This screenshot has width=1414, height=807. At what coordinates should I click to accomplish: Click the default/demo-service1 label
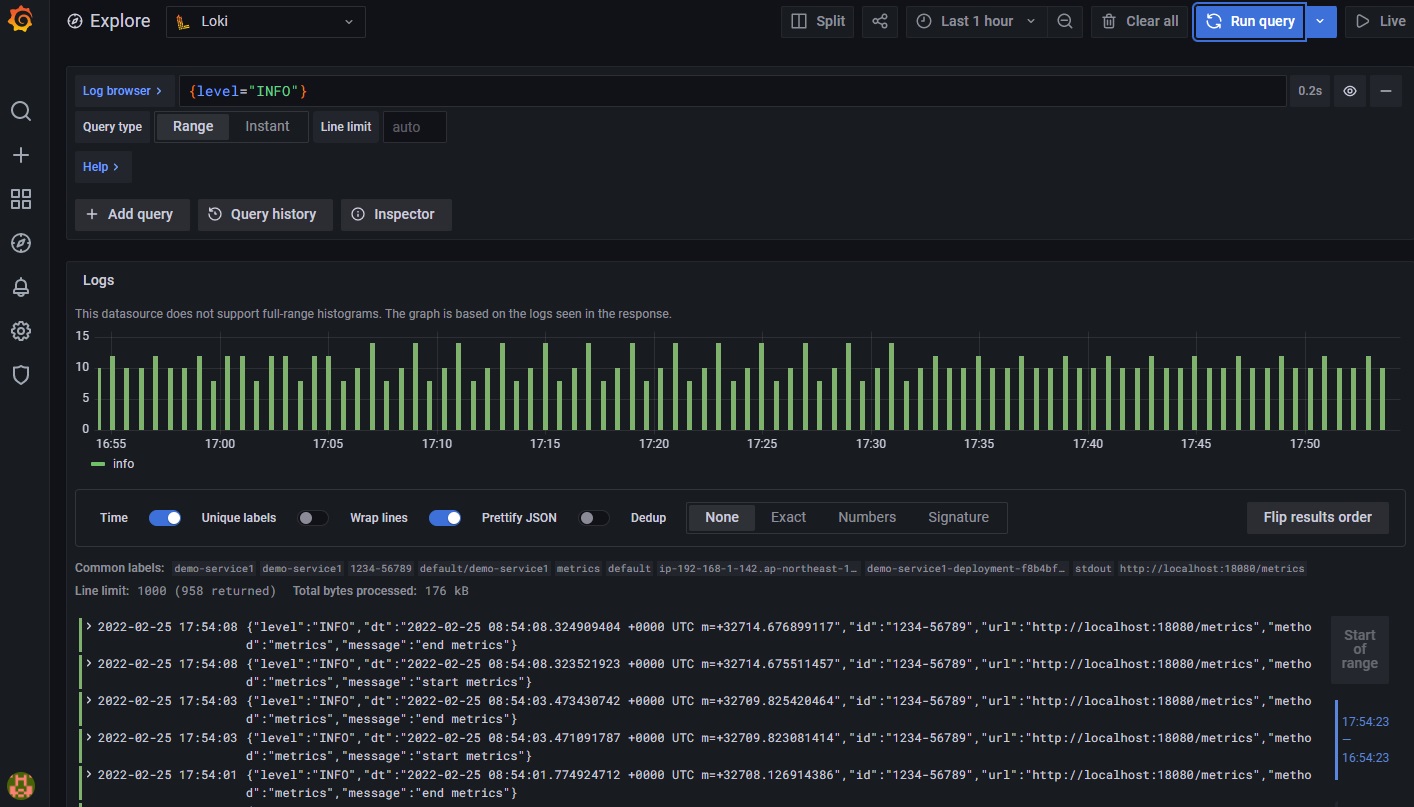[x=484, y=568]
